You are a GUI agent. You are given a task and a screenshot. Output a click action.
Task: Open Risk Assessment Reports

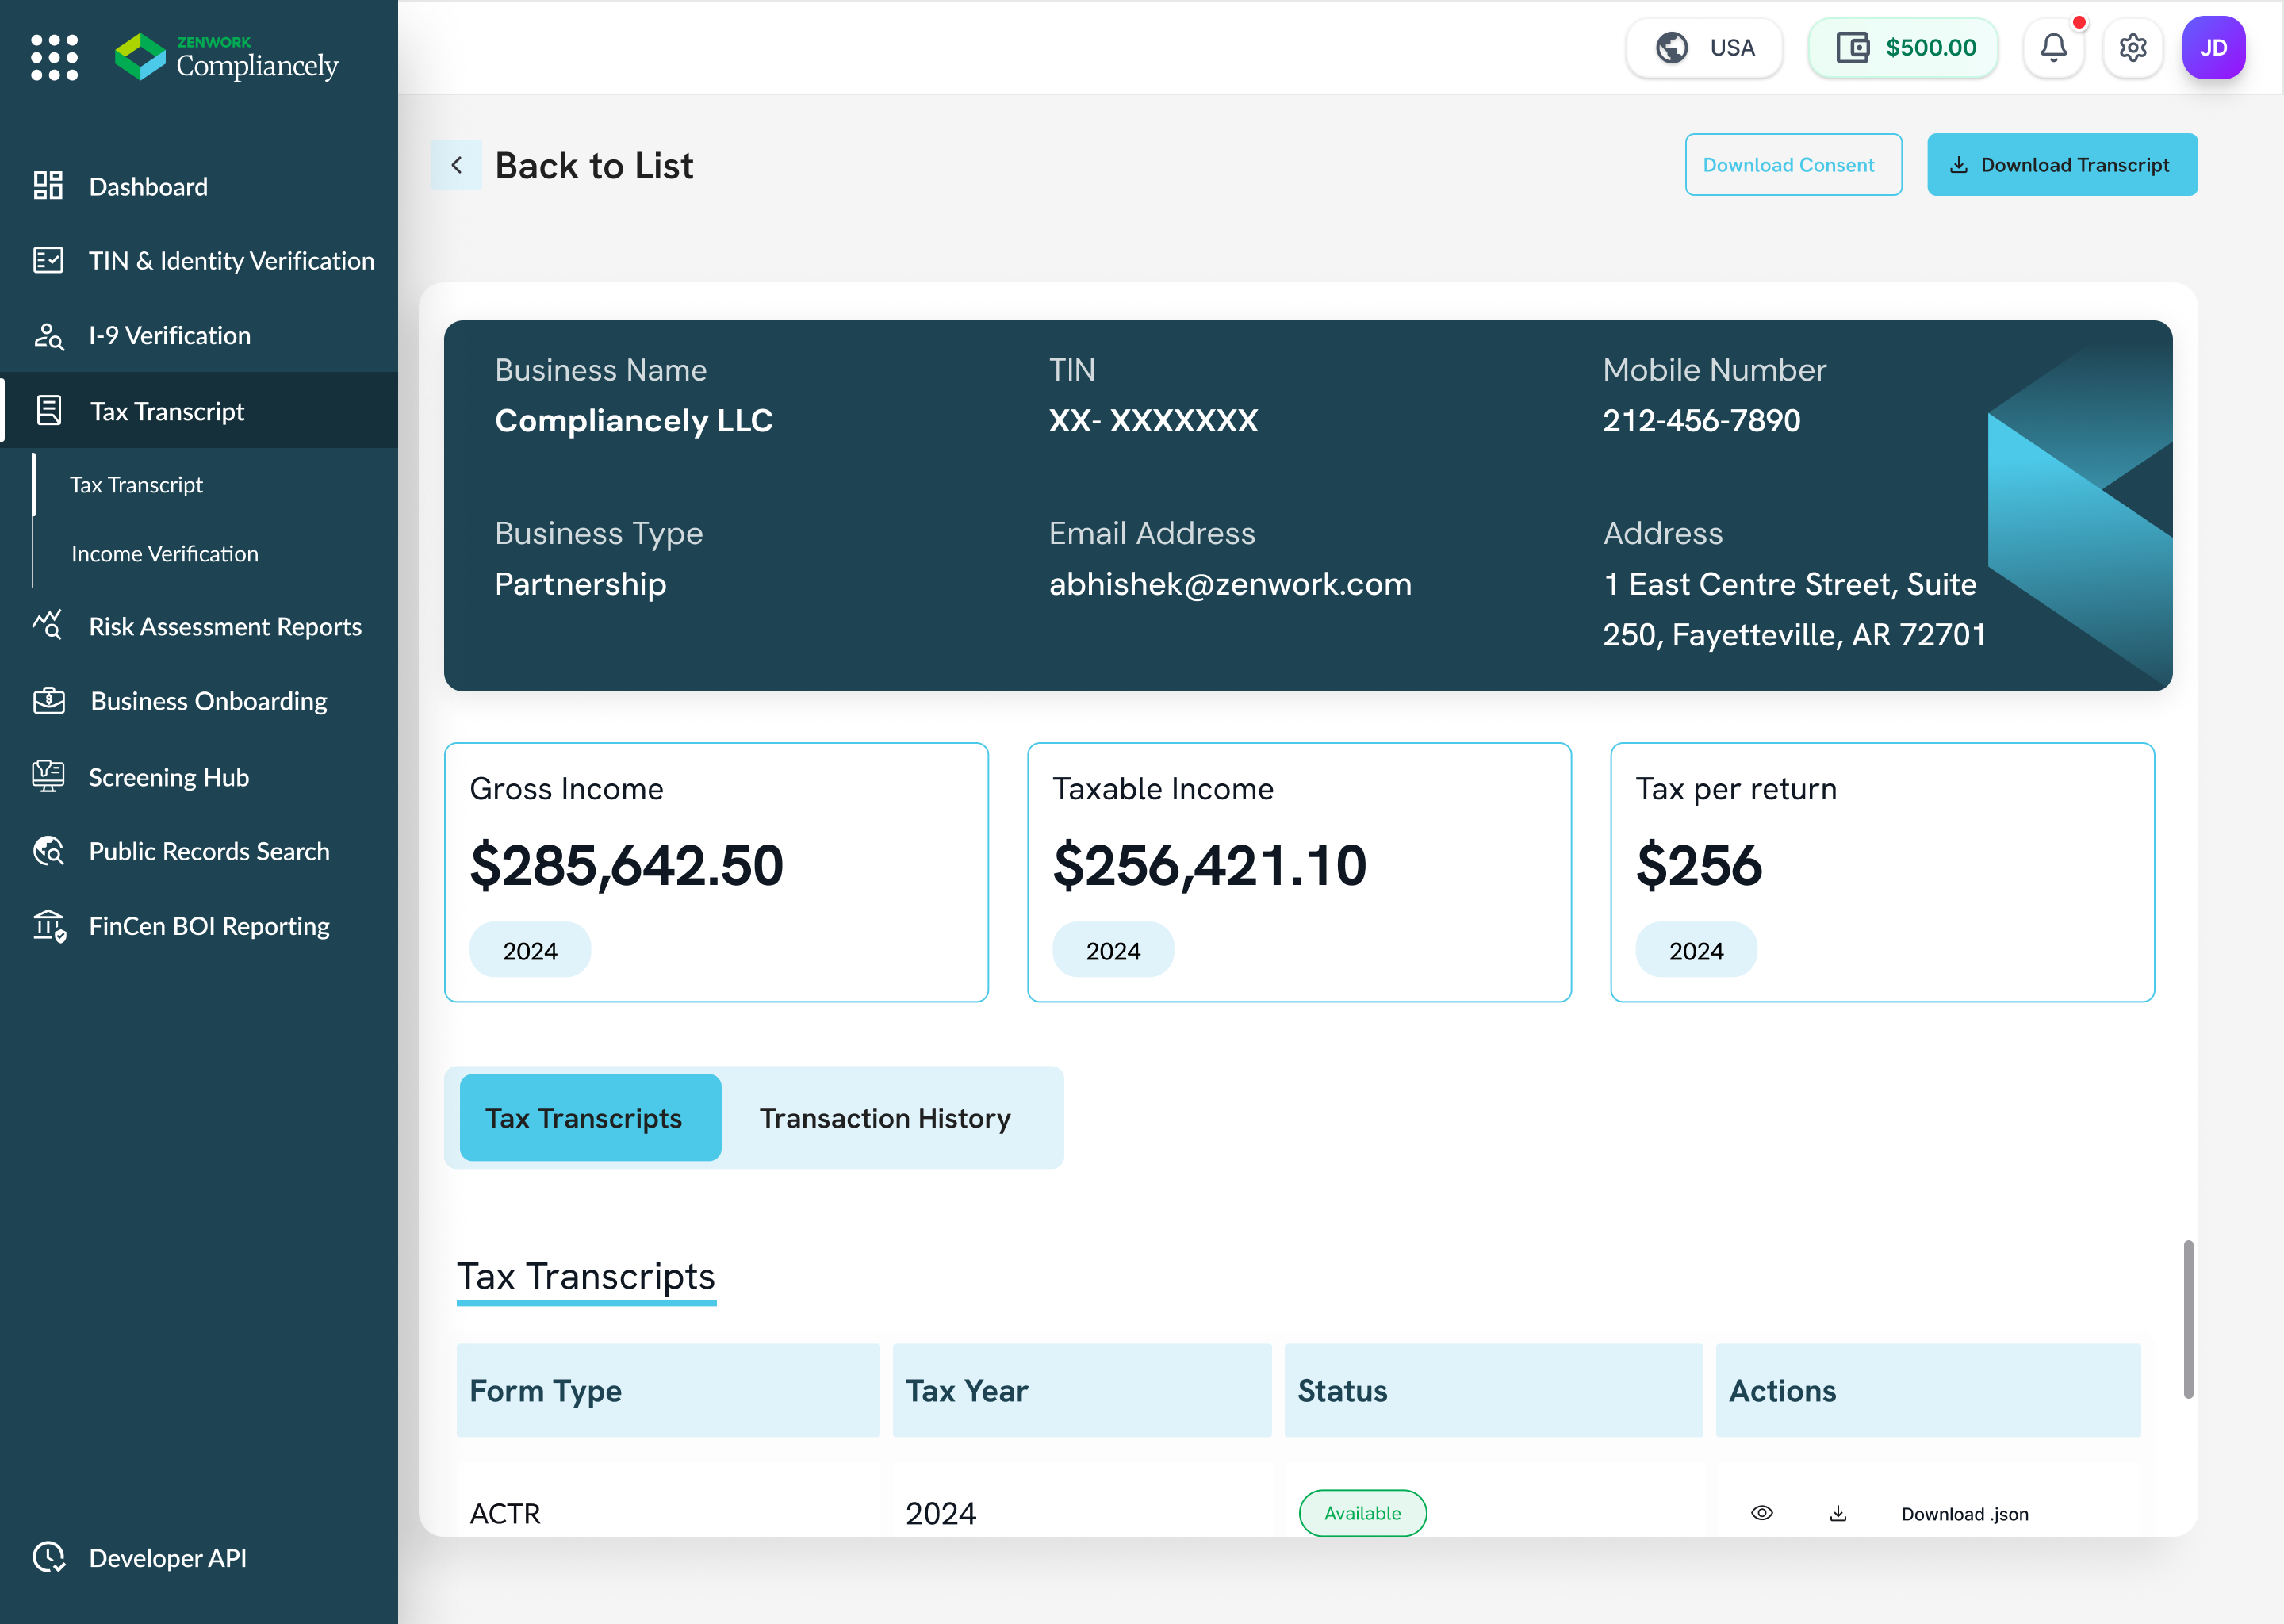point(225,627)
